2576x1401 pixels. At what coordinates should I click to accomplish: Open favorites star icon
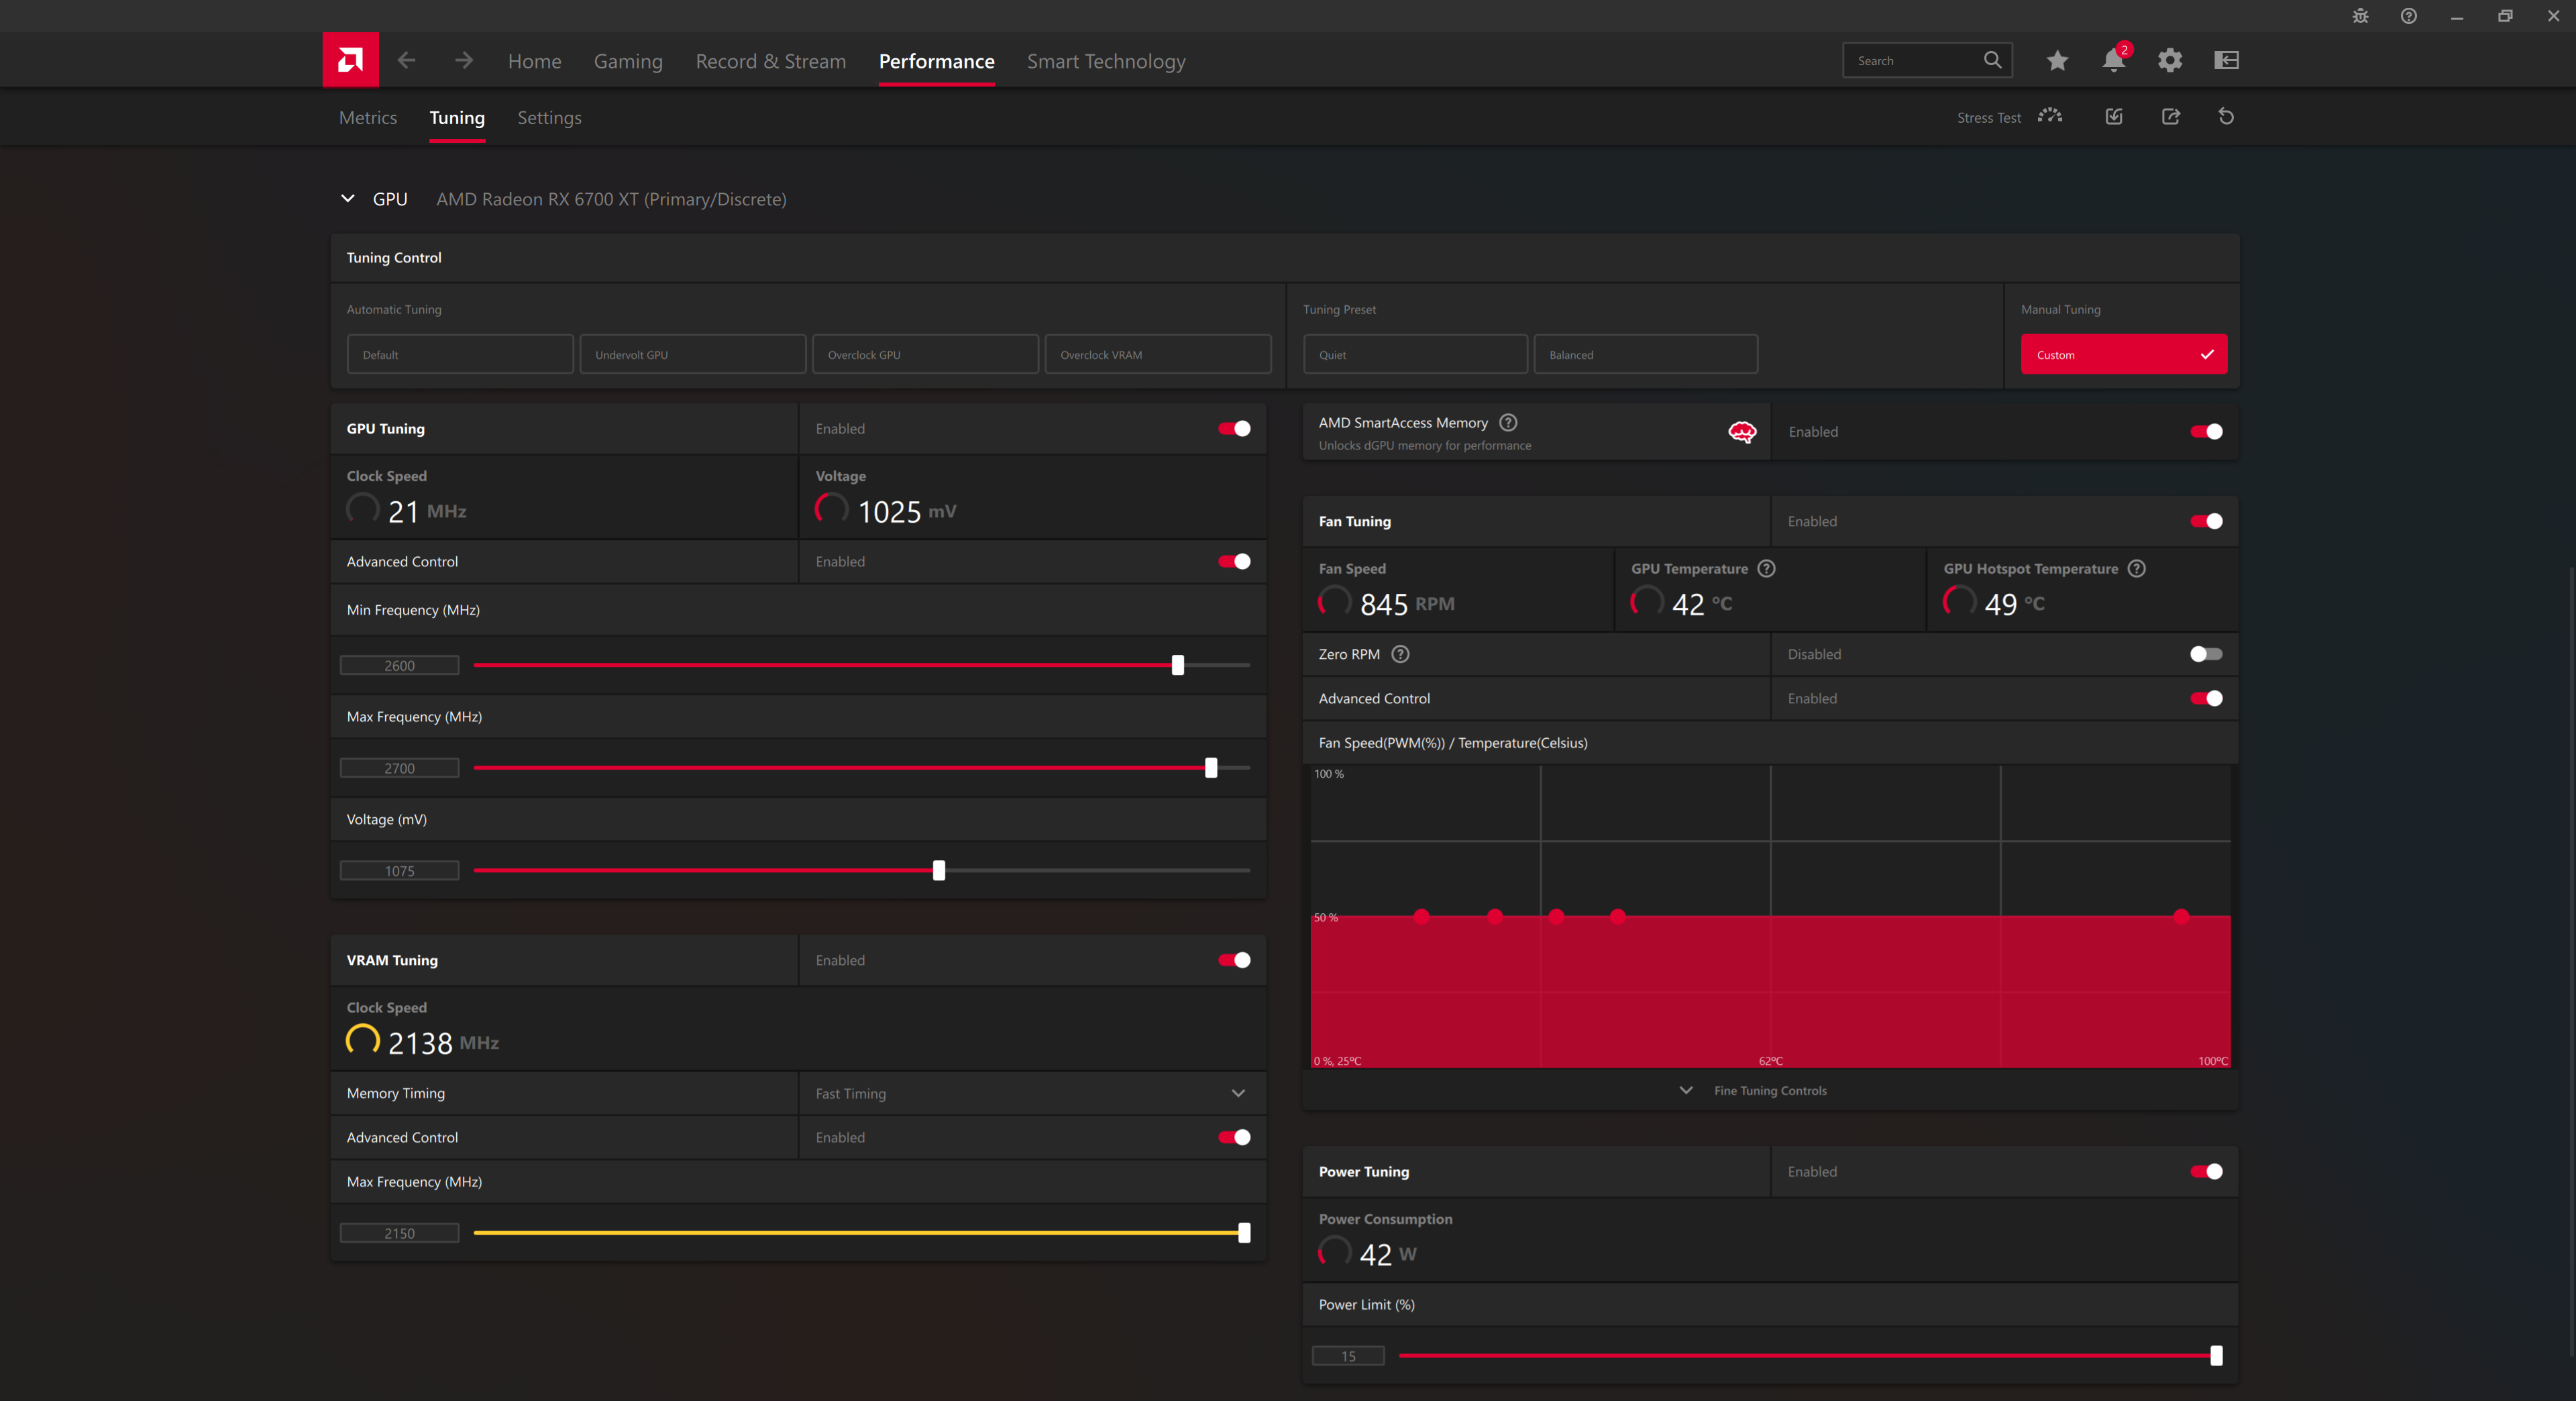coord(2057,60)
